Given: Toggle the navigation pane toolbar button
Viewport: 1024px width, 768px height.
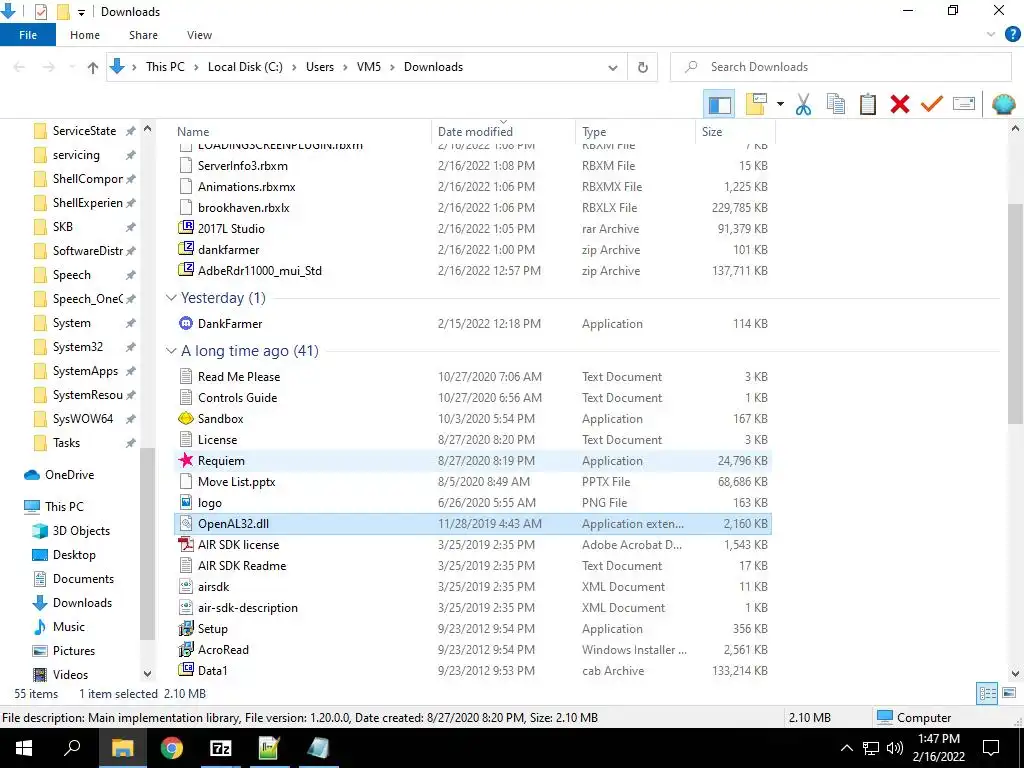Looking at the screenshot, I should [719, 104].
